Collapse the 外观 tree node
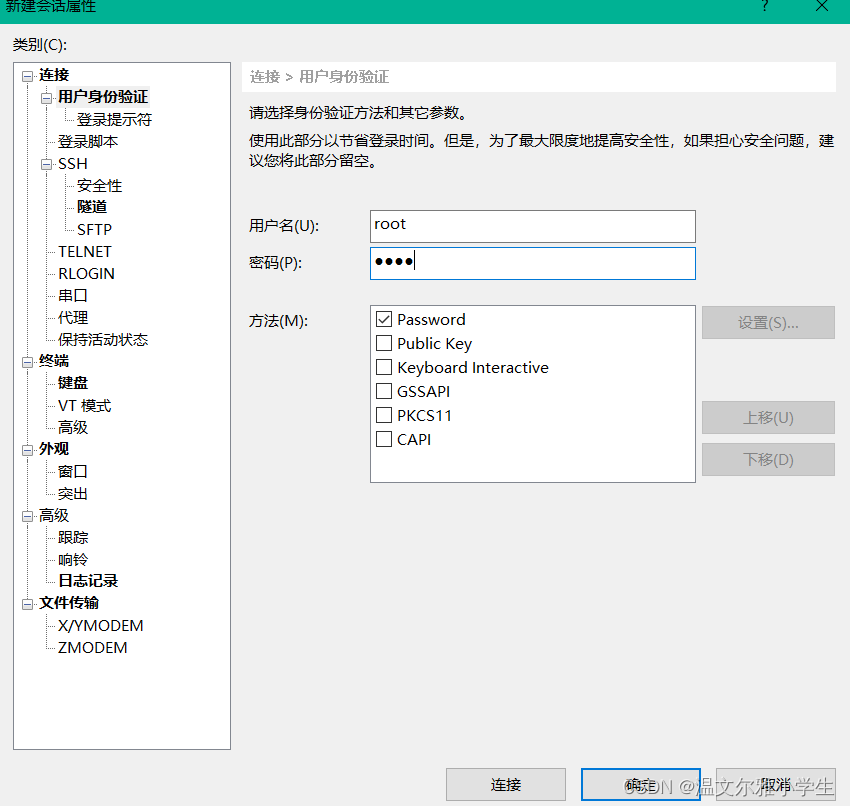 tap(27, 450)
